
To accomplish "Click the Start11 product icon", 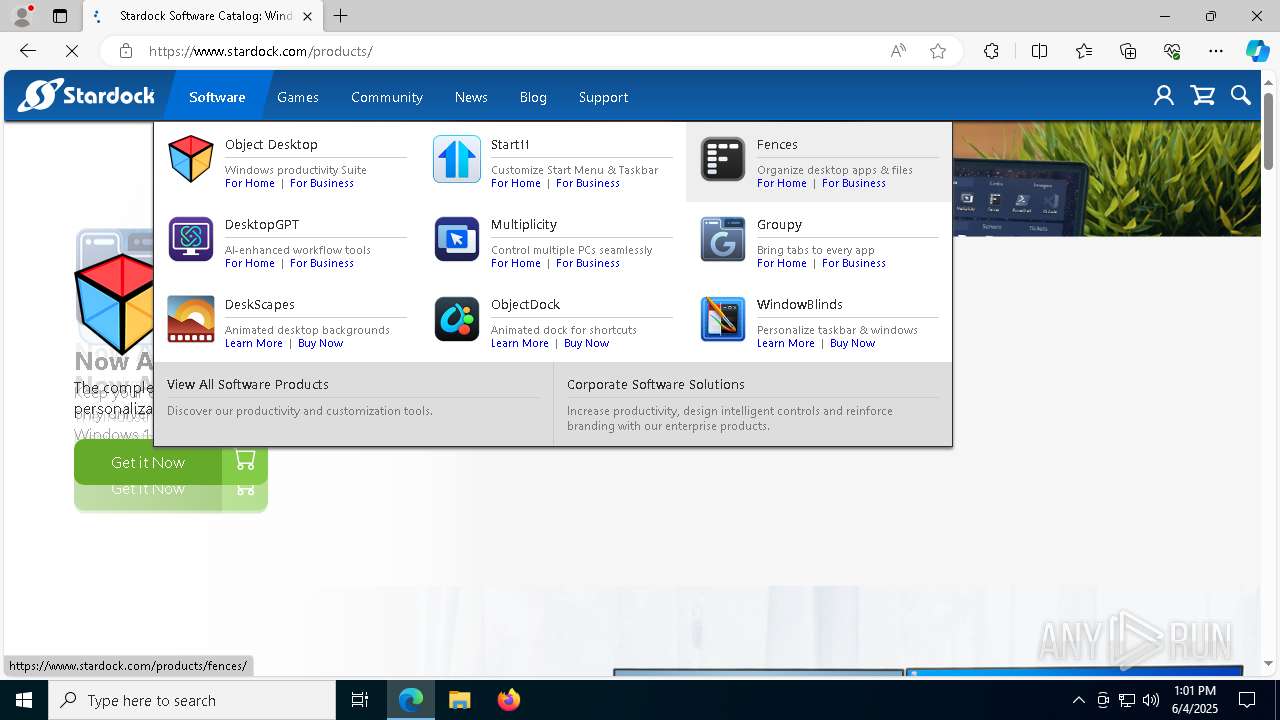I will [x=457, y=160].
